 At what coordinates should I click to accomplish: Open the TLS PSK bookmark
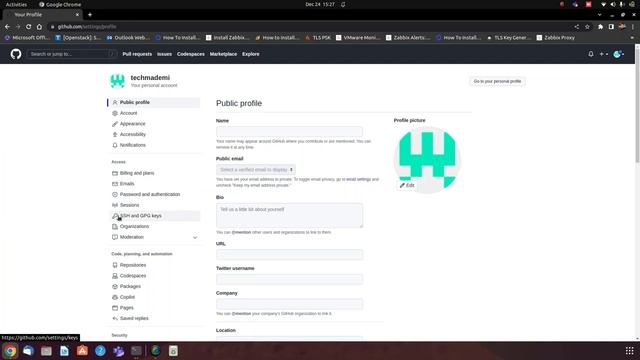tap(318, 38)
